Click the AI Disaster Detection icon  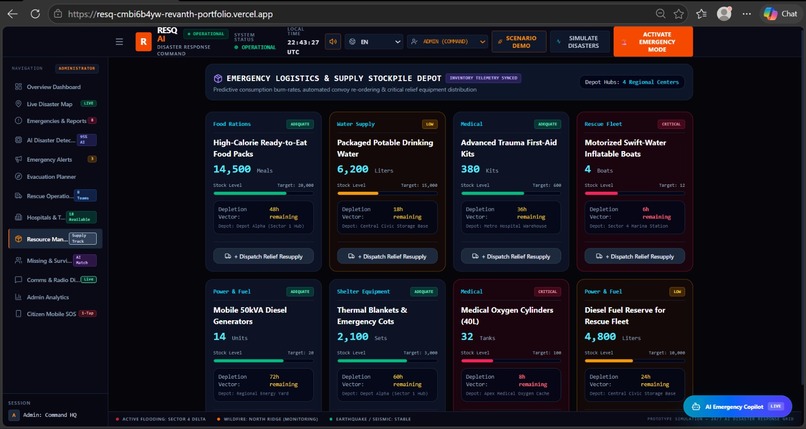pyautogui.click(x=19, y=140)
